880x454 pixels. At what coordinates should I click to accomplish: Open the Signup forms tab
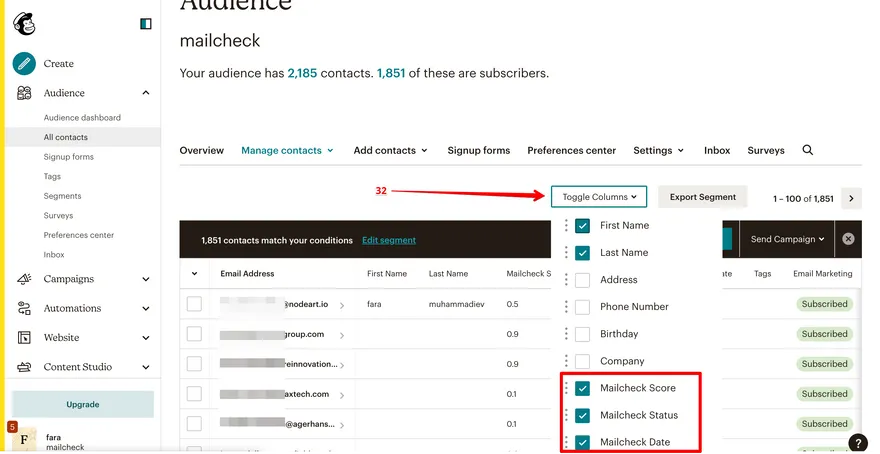(479, 150)
